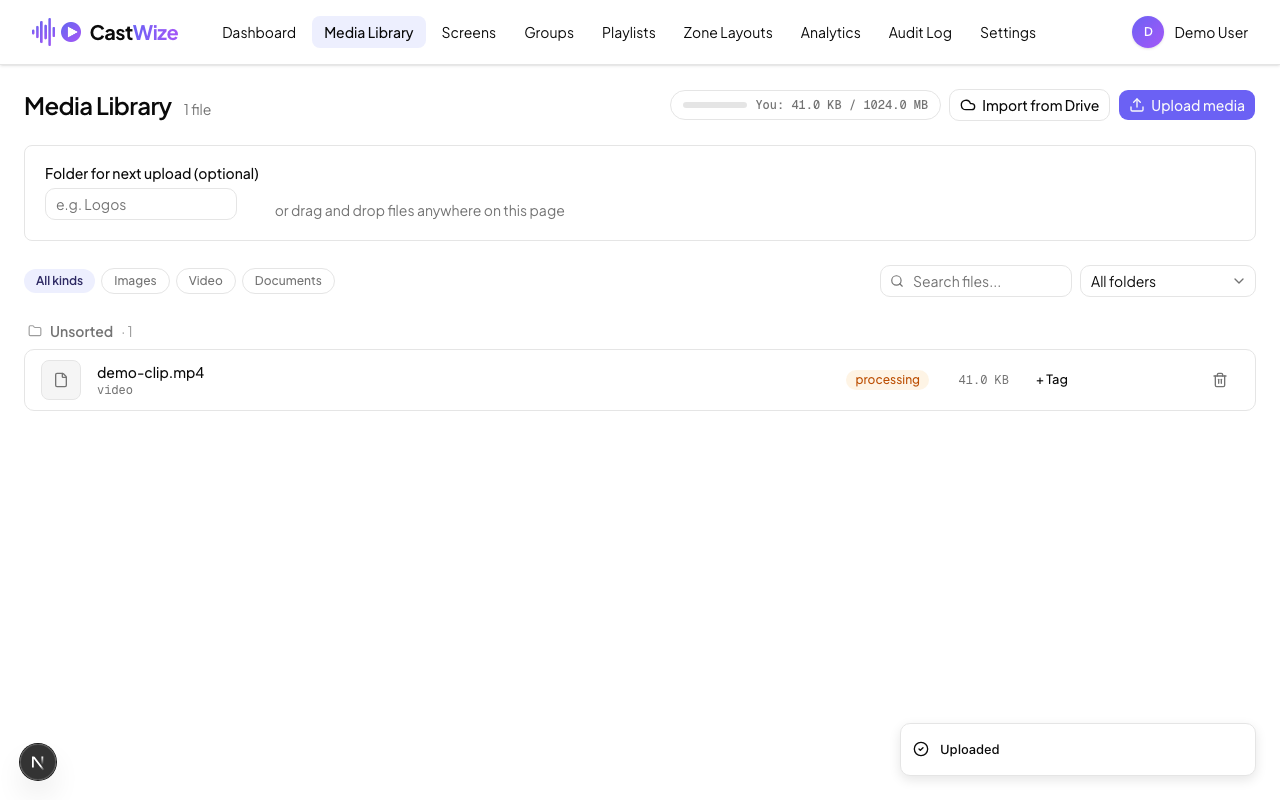Screen dimensions: 1280x800
Task: Go to the Dashboard page
Action: coord(259,32)
